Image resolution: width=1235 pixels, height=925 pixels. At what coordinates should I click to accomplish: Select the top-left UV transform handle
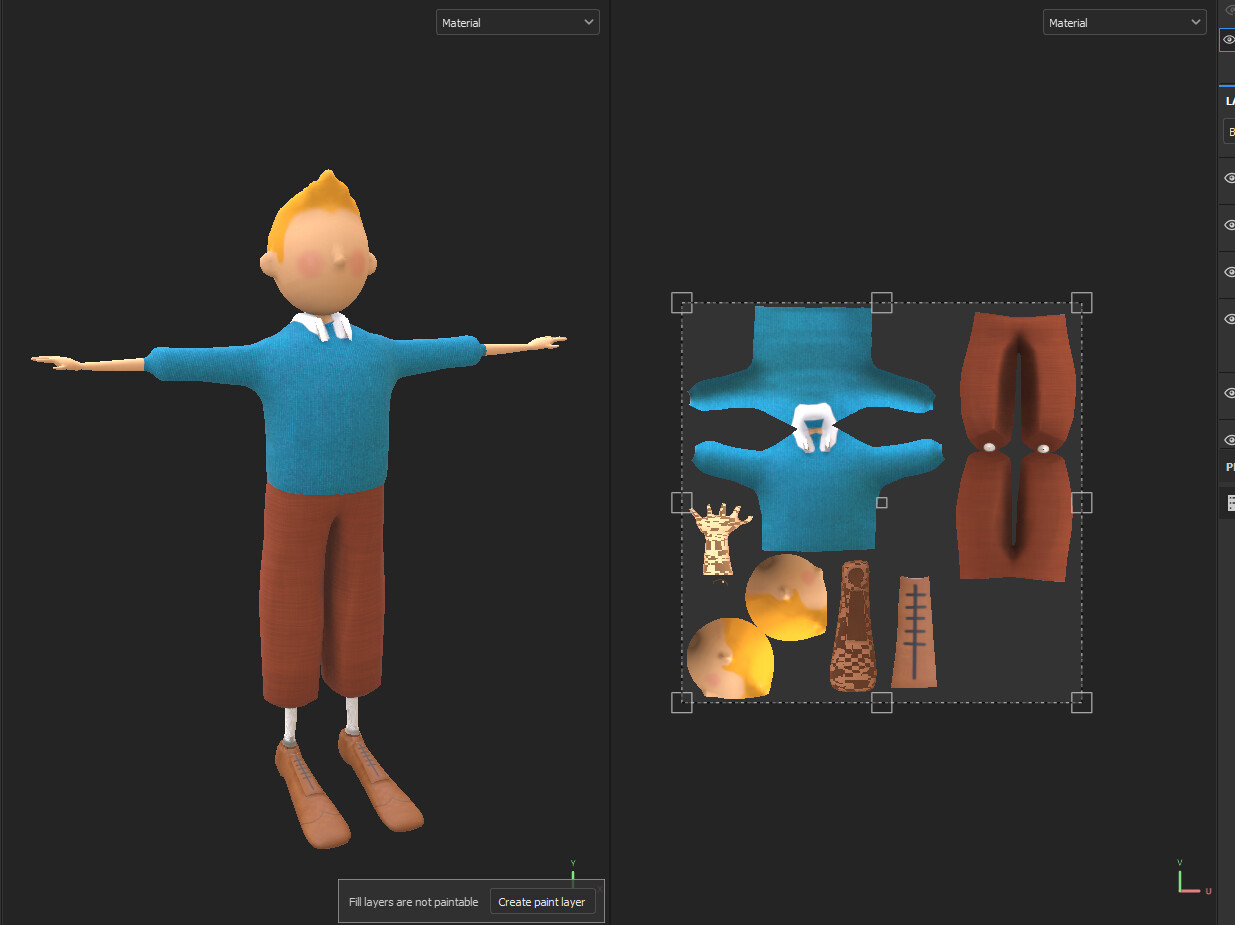tap(681, 302)
